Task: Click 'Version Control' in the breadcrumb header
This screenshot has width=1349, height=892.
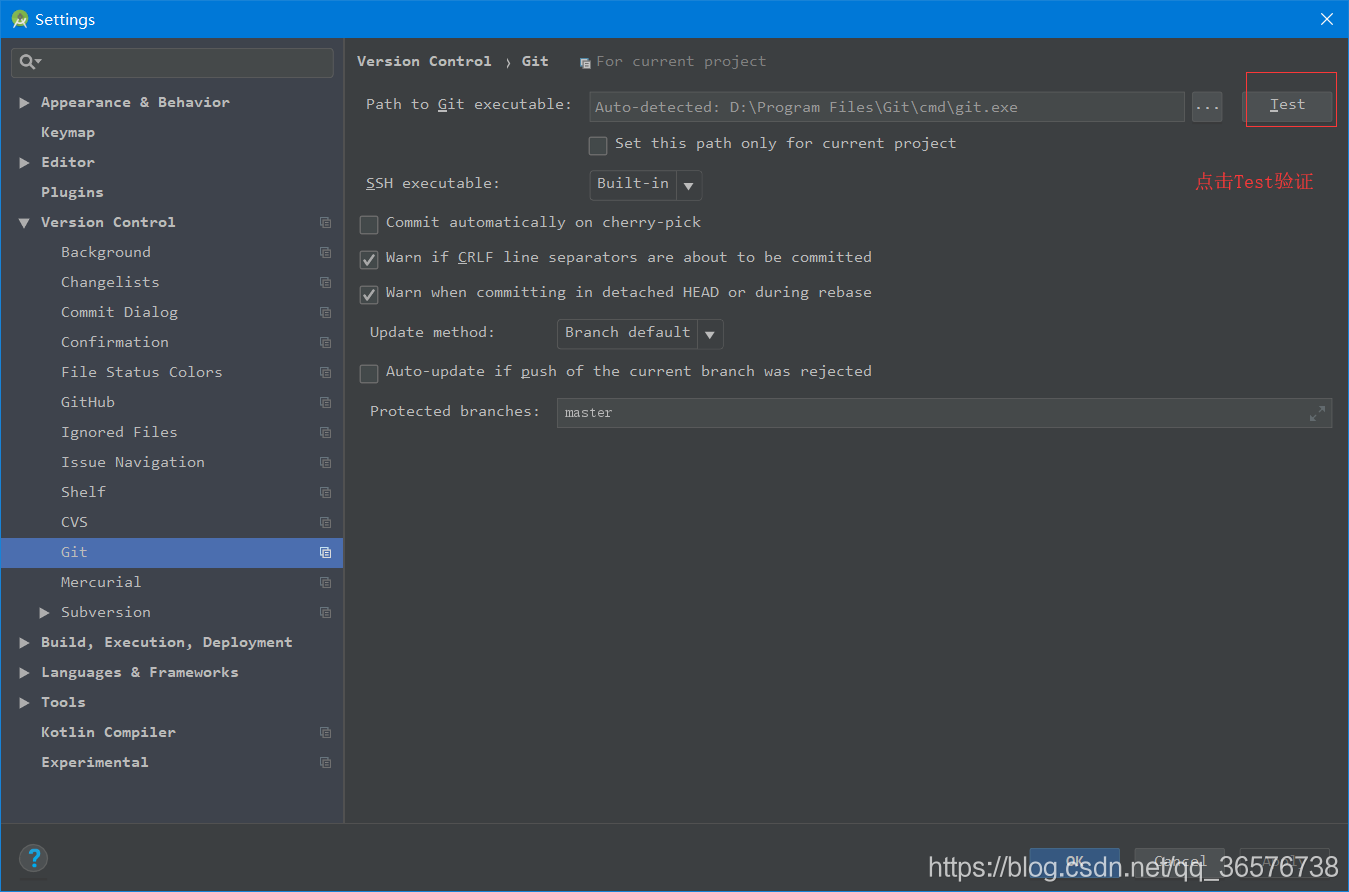Action: pos(424,61)
